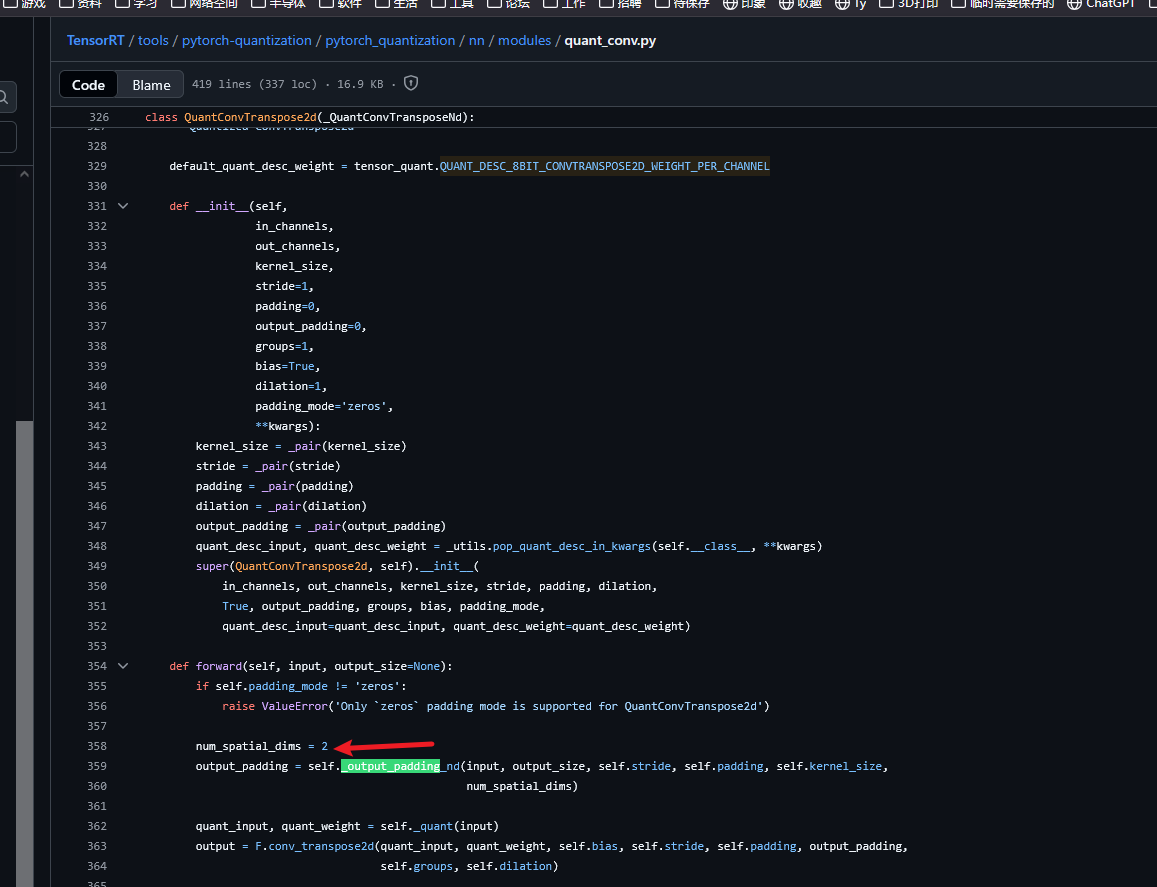The width and height of the screenshot is (1157, 887).
Task: Collapse the forward function at line 354
Action: tap(123, 666)
